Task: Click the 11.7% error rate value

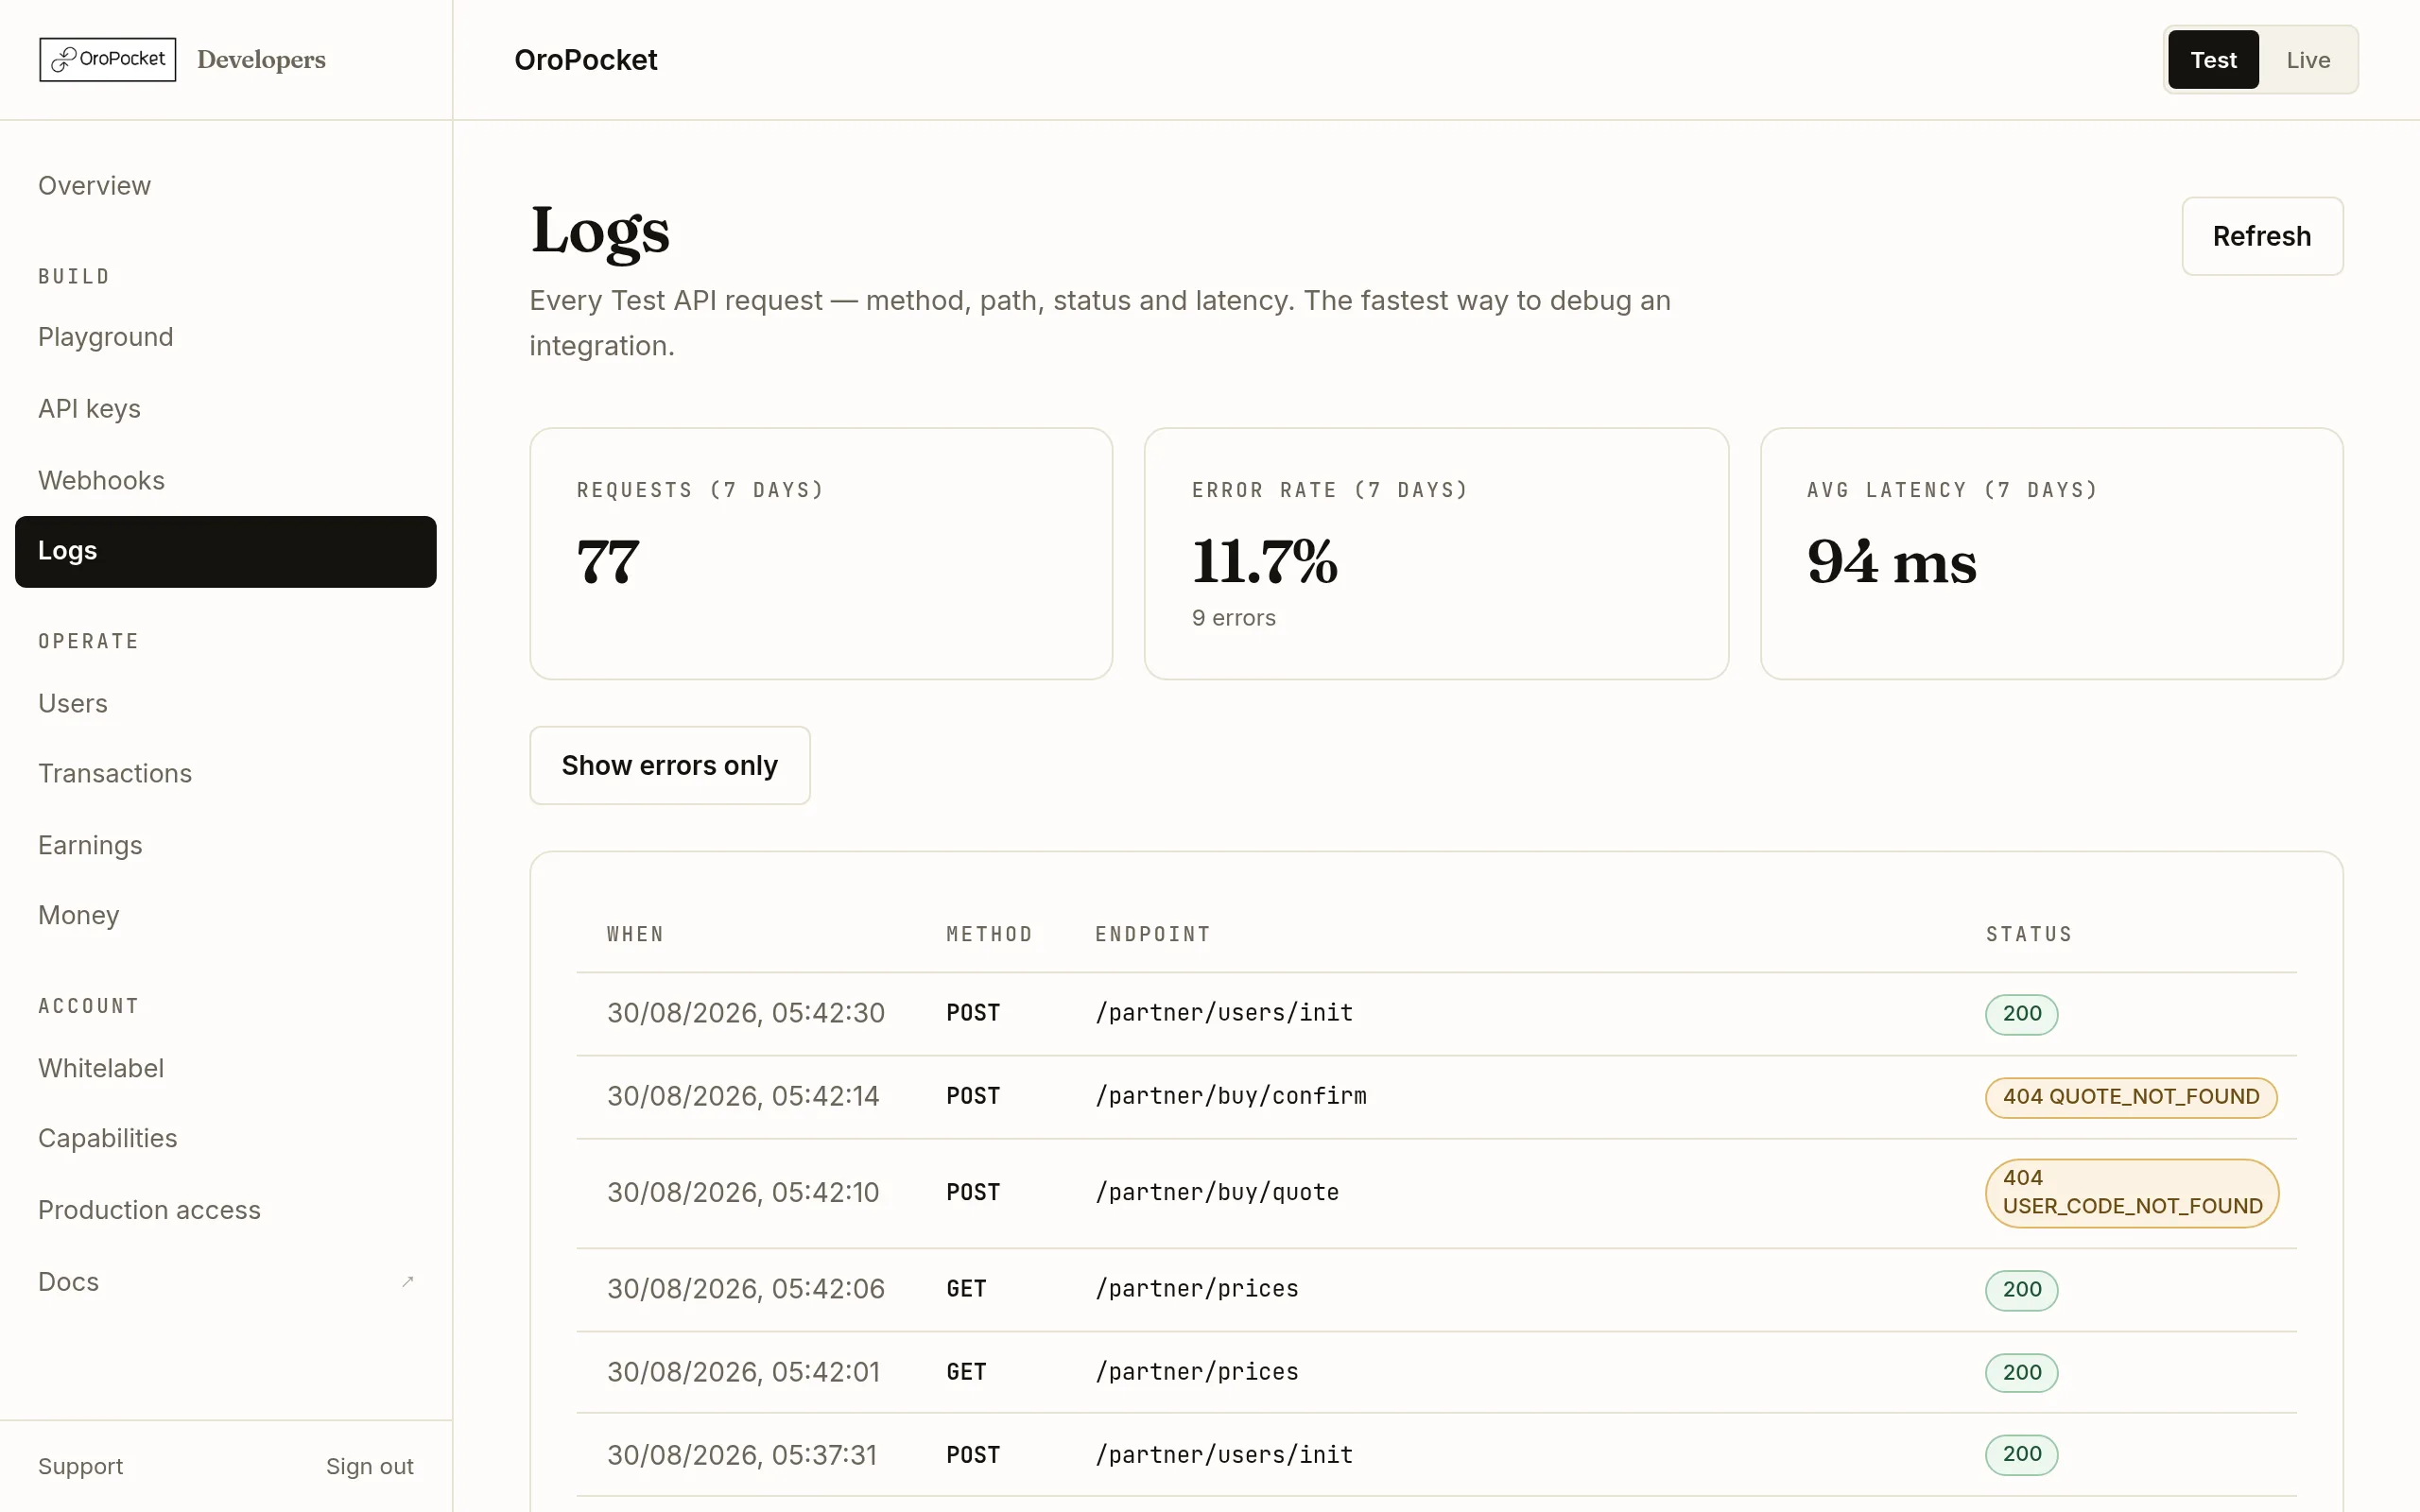Action: (x=1265, y=562)
